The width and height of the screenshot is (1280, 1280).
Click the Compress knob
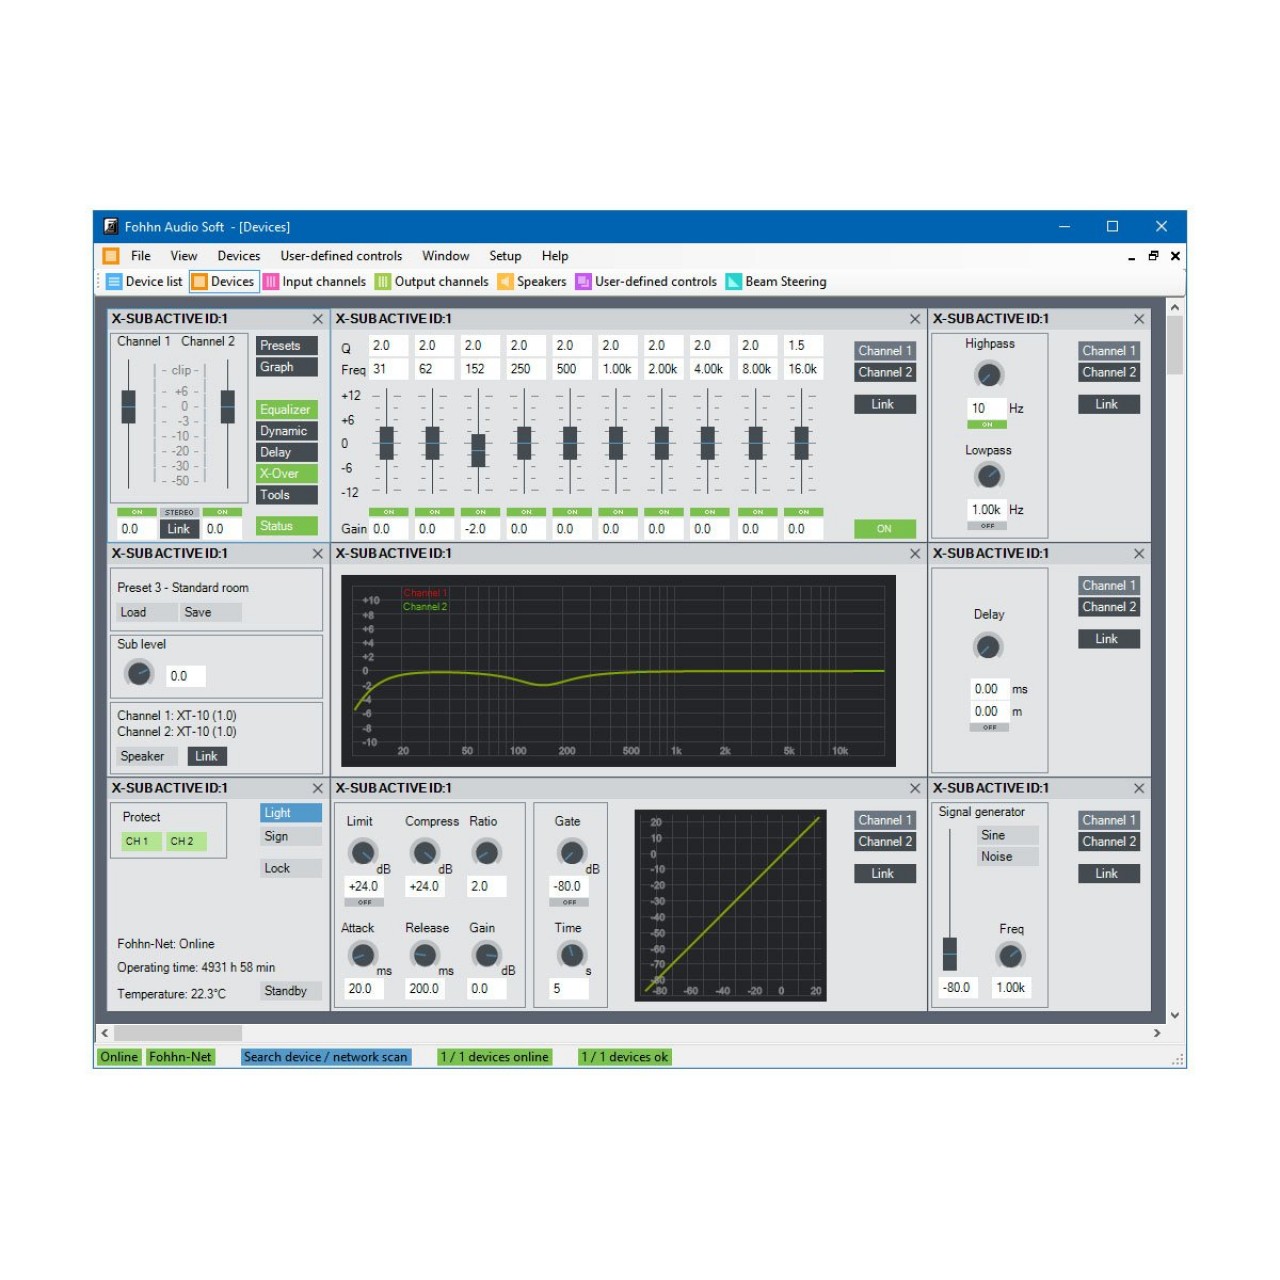pos(424,853)
